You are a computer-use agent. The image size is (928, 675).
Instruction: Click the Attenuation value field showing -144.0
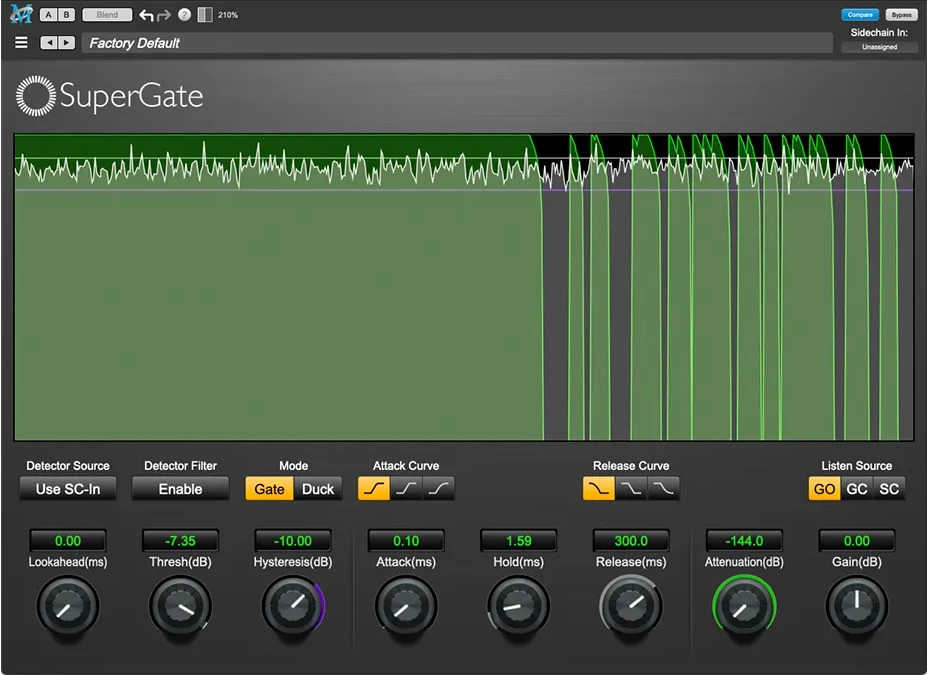coord(744,541)
